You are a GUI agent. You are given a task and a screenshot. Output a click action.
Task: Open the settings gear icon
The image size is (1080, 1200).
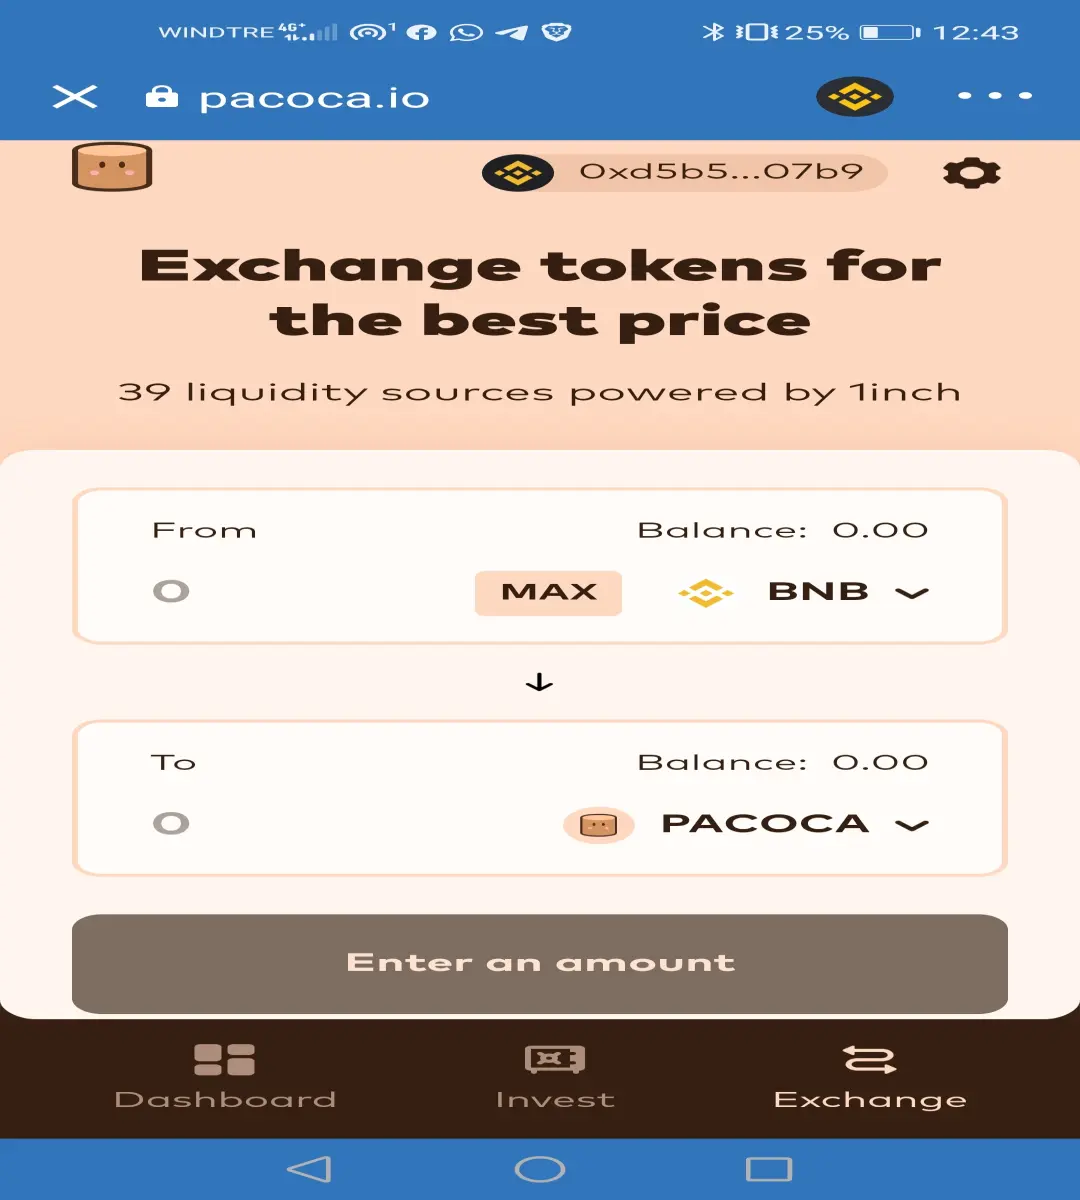point(971,173)
